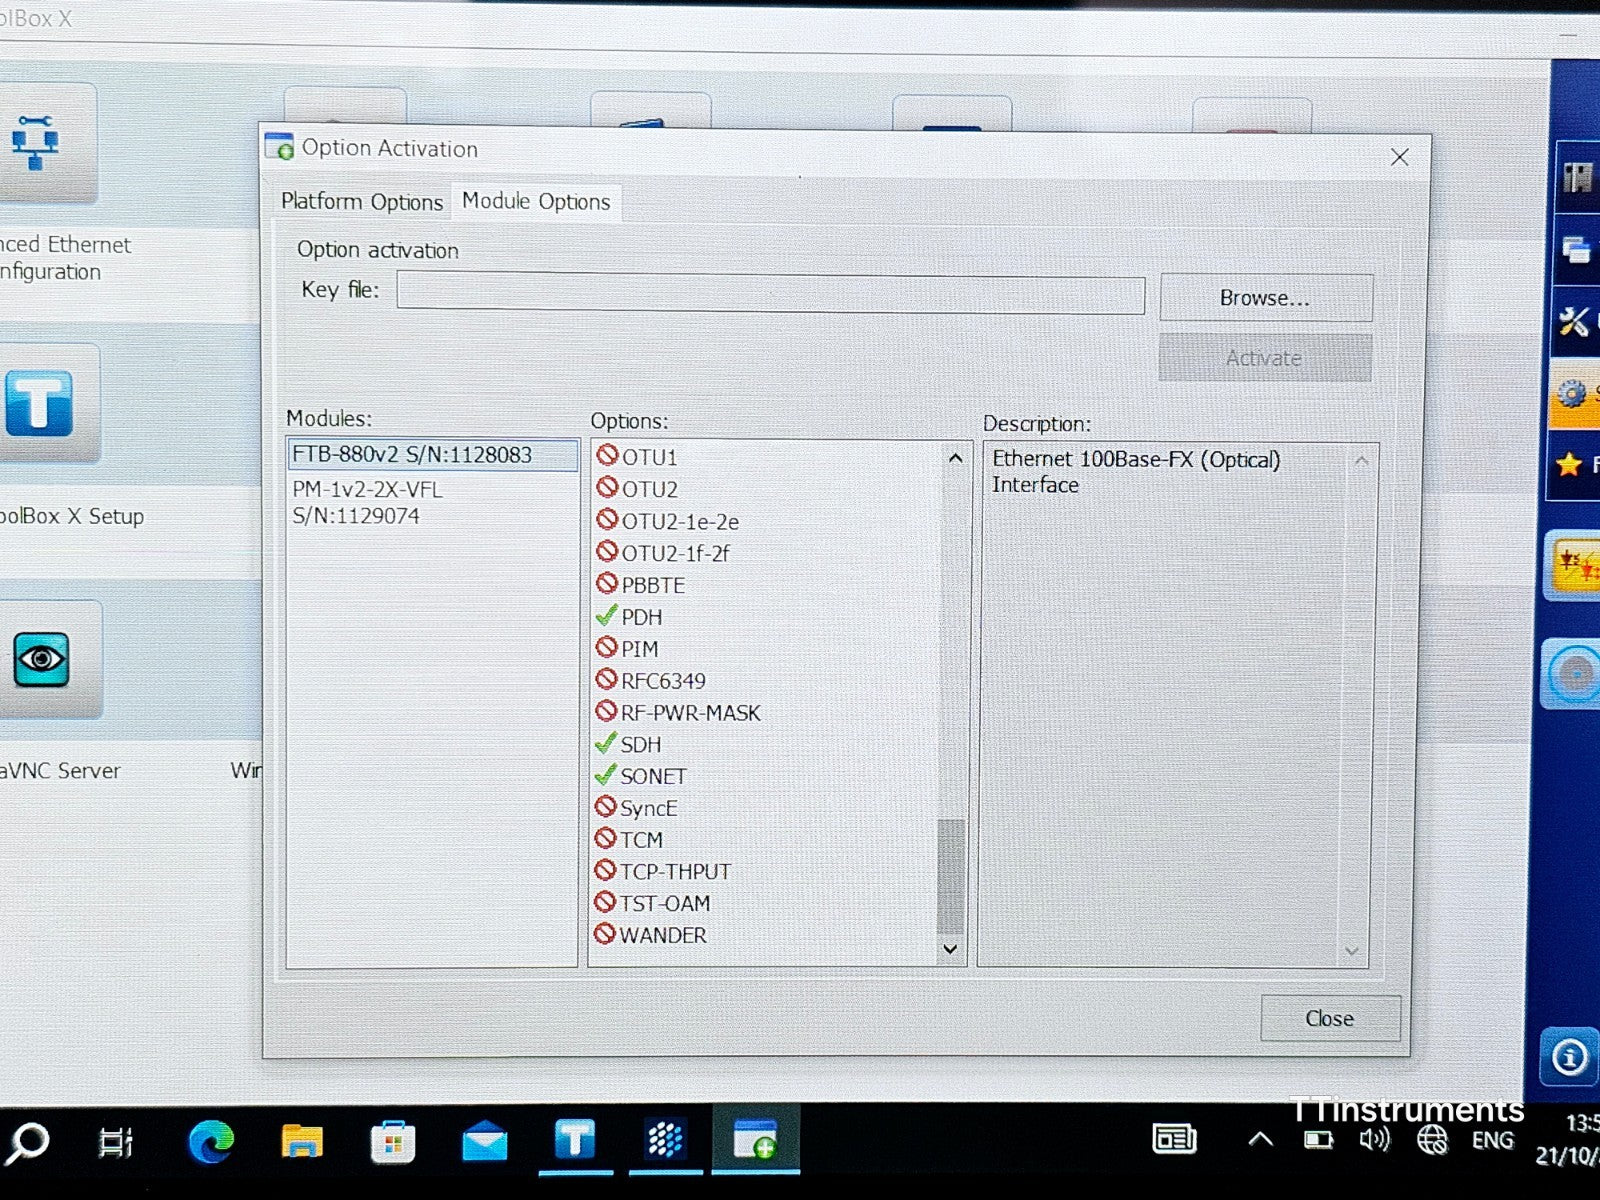Click the info icon in right sidebar
Viewport: 1600px width, 1200px height.
tap(1568, 1056)
